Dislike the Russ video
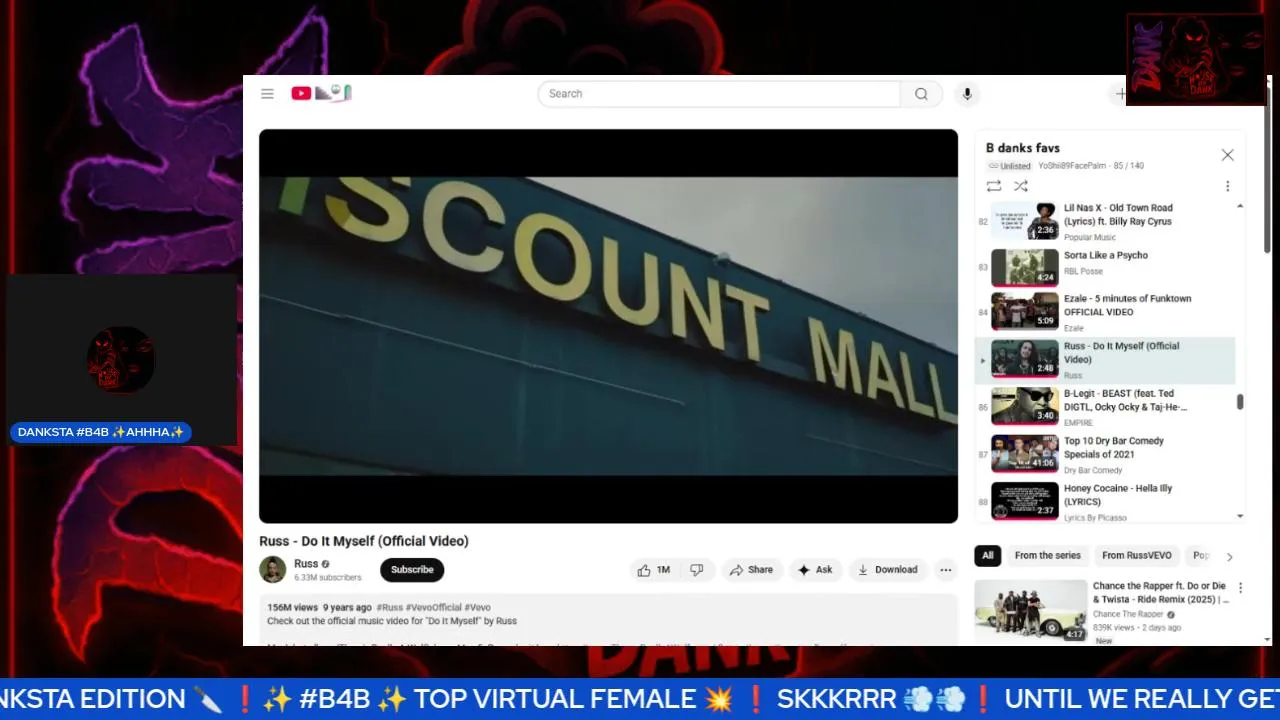This screenshot has height=720, width=1280. (x=697, y=570)
